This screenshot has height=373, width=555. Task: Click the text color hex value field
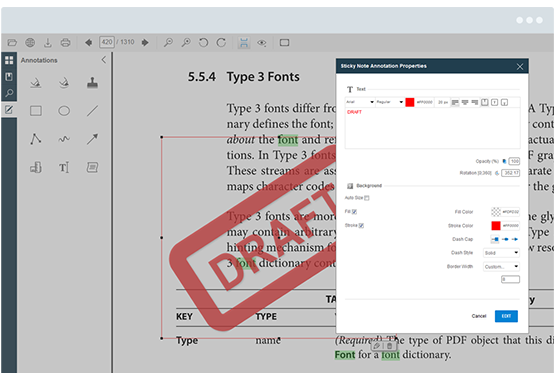coord(424,102)
